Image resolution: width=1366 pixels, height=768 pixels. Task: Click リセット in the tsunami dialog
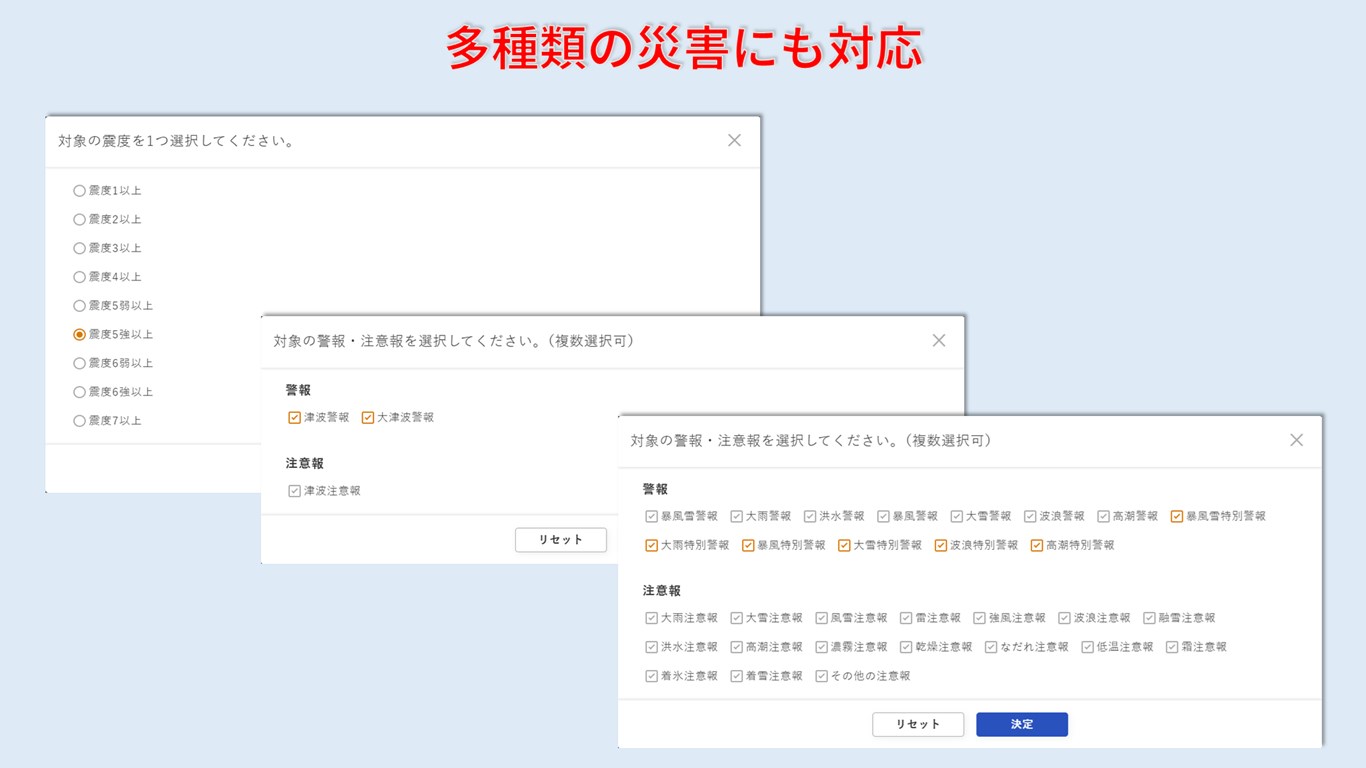561,540
